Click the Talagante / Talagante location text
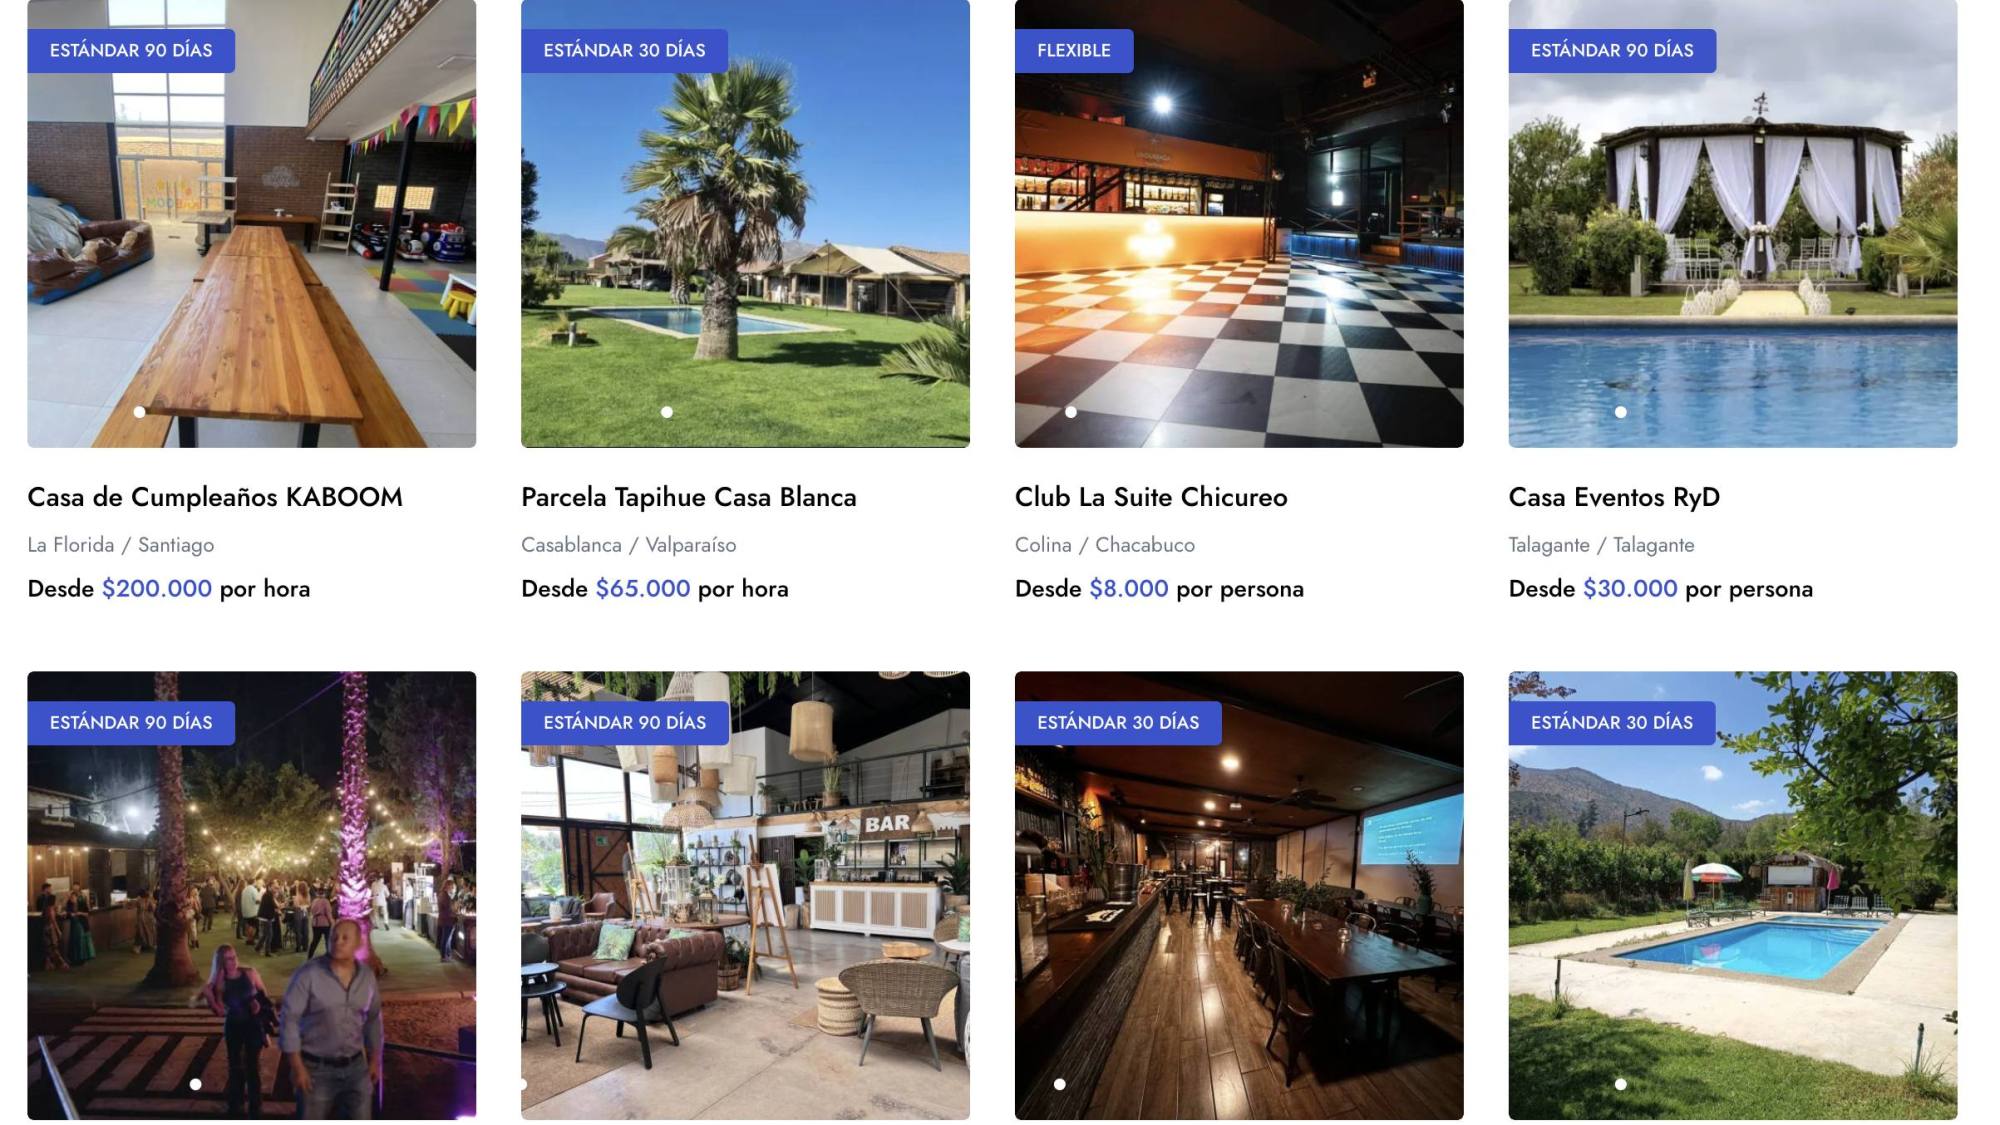This screenshot has height=1125, width=2000. click(x=1601, y=545)
